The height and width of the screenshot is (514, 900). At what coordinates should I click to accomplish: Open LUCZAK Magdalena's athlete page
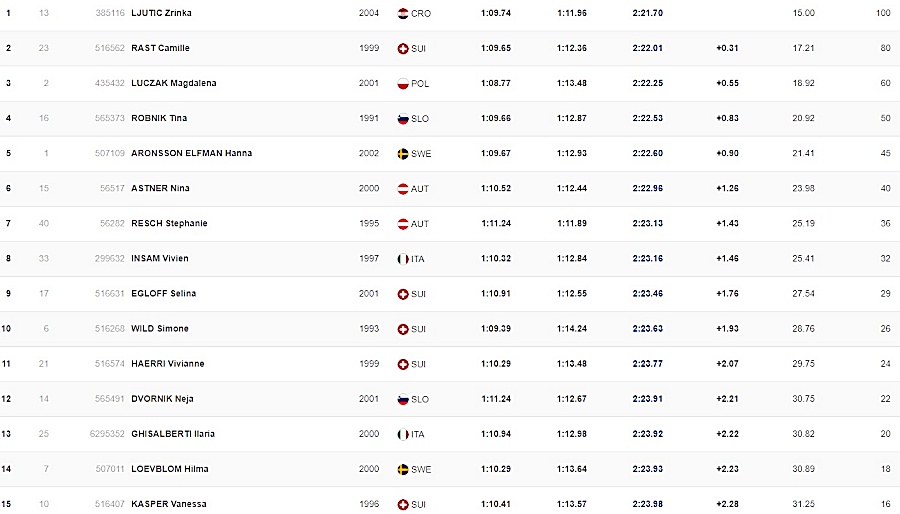point(173,83)
